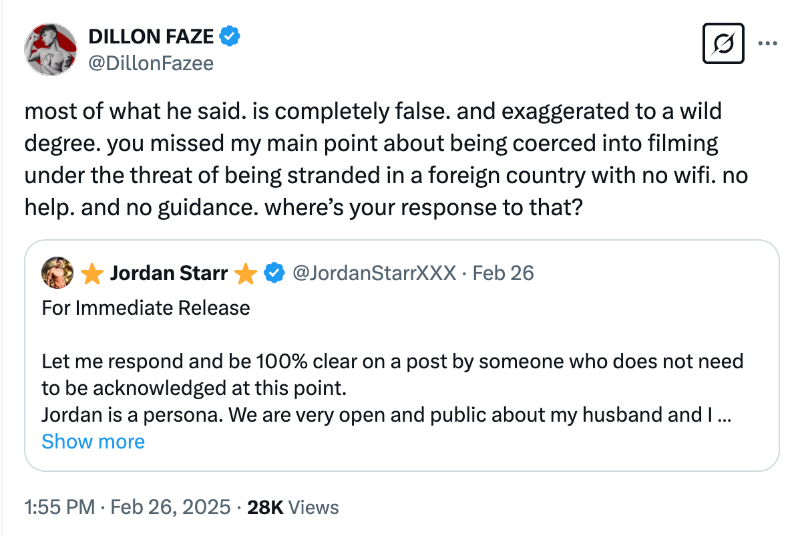Click the star emoji after Jordan Starr
800x536 pixels.
pos(245,272)
